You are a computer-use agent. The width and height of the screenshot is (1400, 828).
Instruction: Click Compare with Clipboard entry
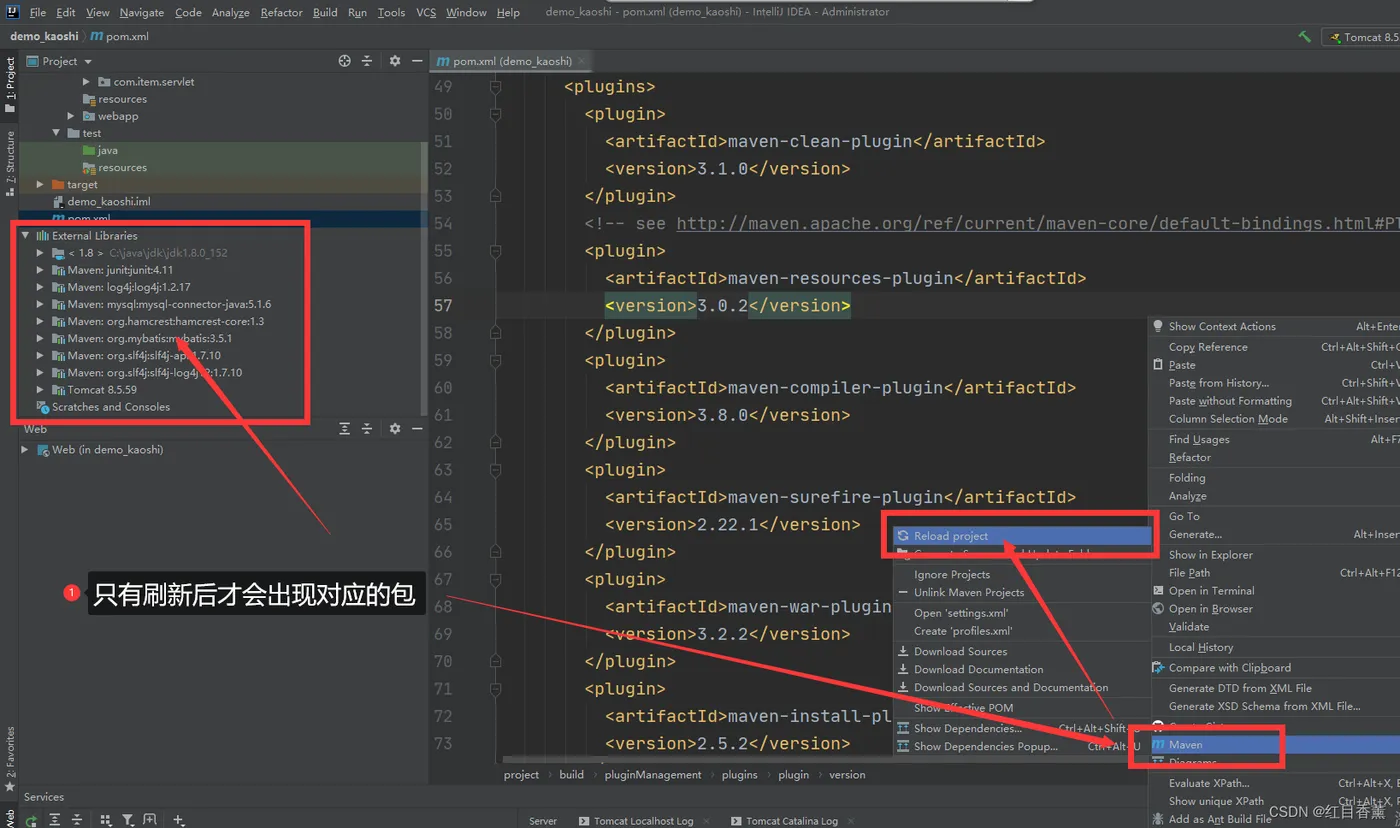coord(1229,667)
